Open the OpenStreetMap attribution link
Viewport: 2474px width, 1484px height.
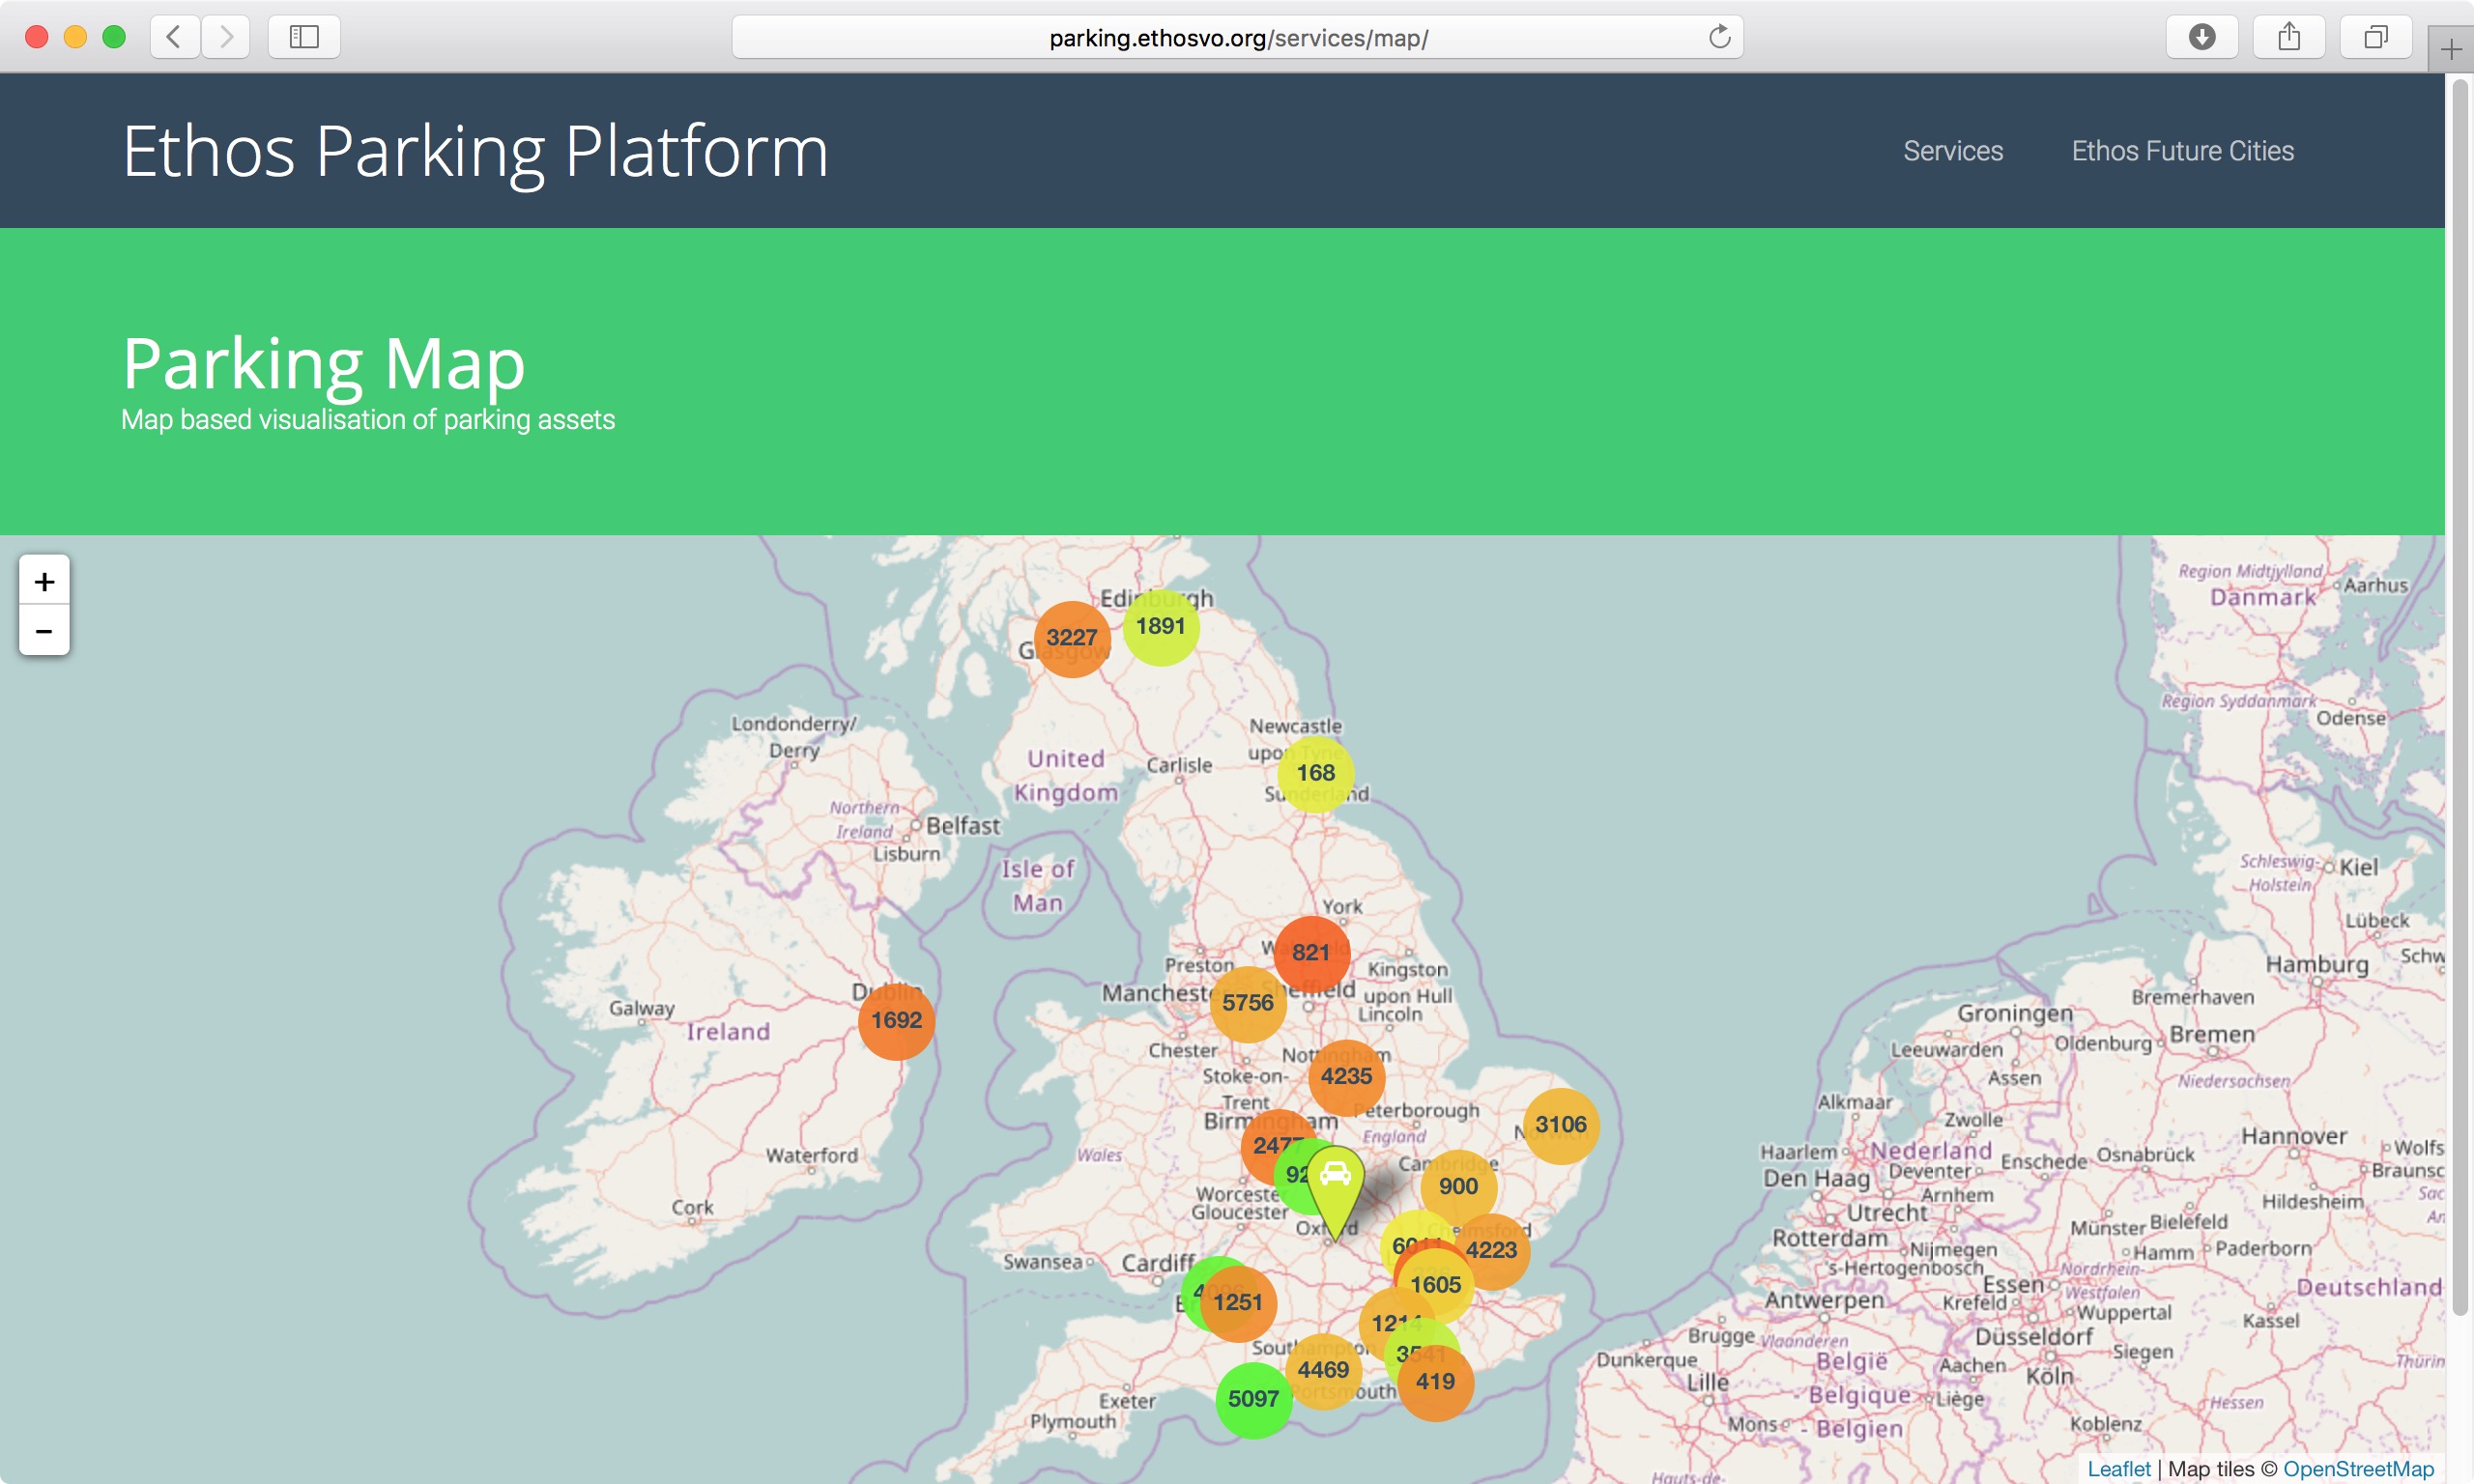coord(2357,1468)
